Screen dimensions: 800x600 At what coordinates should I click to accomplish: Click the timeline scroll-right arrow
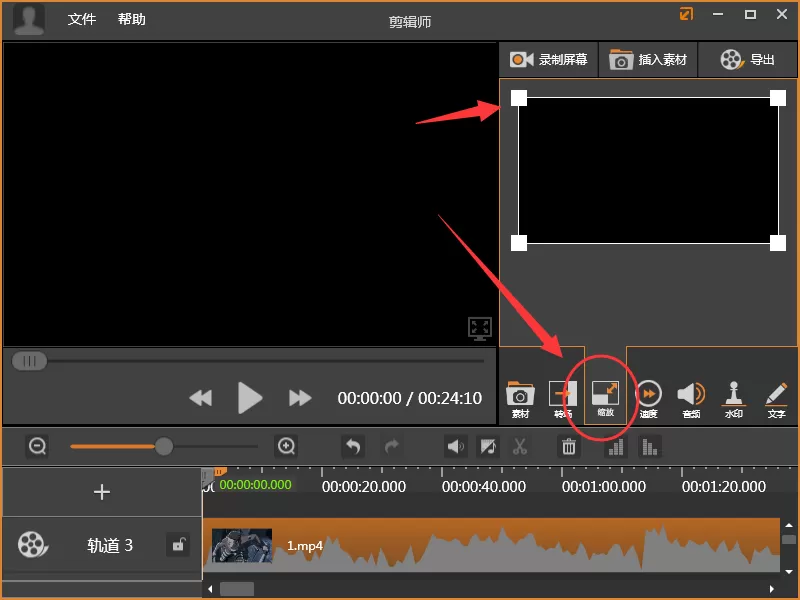click(x=772, y=589)
